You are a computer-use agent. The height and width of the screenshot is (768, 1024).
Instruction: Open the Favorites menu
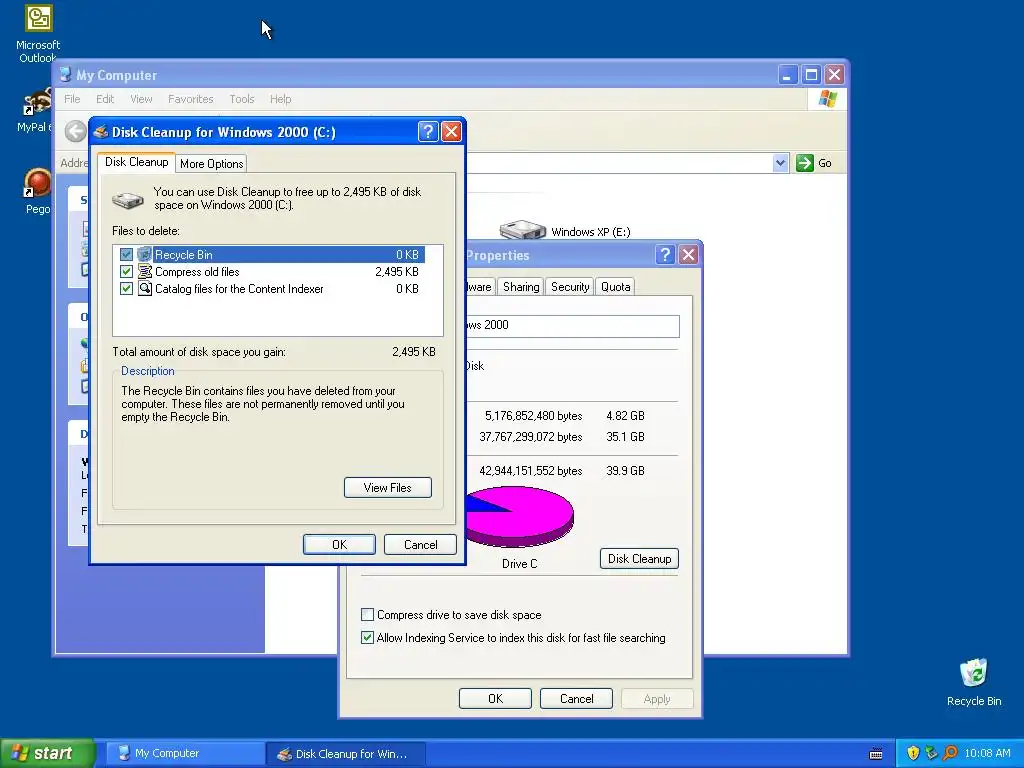pos(191,99)
